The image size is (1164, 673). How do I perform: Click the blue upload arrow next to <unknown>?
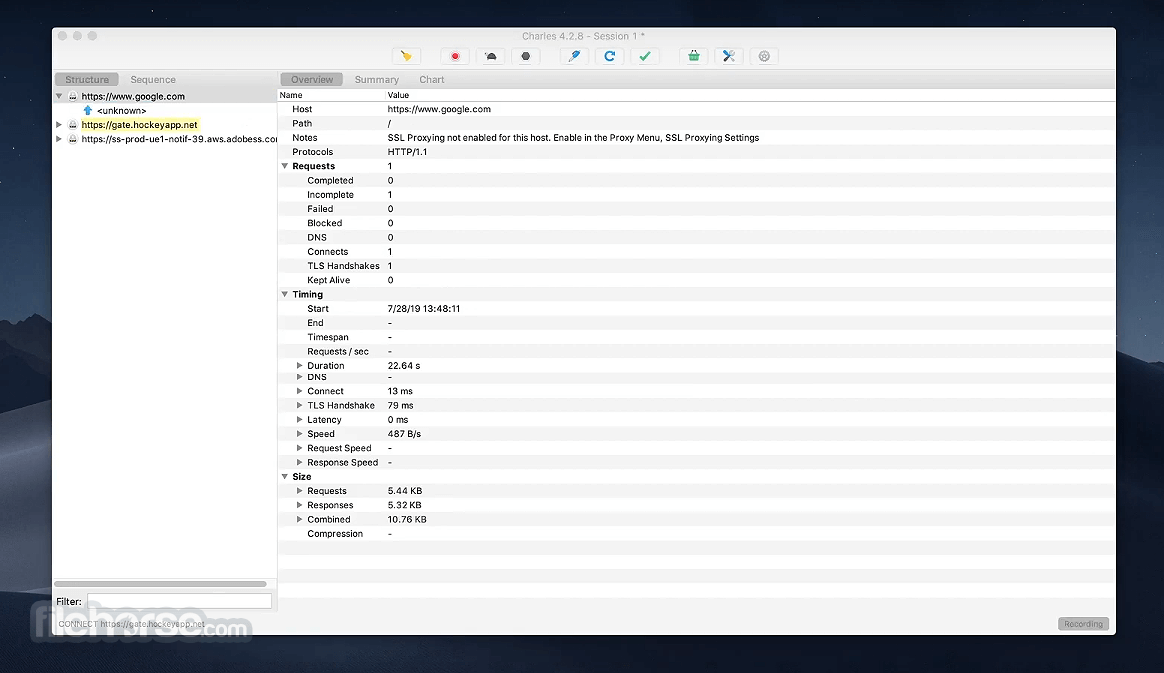(88, 111)
